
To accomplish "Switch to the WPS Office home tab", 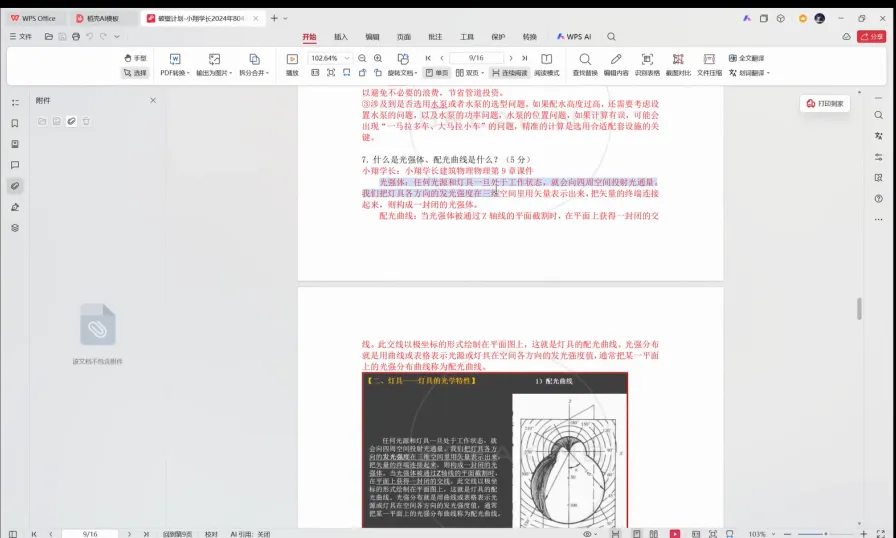I will 33,18.
